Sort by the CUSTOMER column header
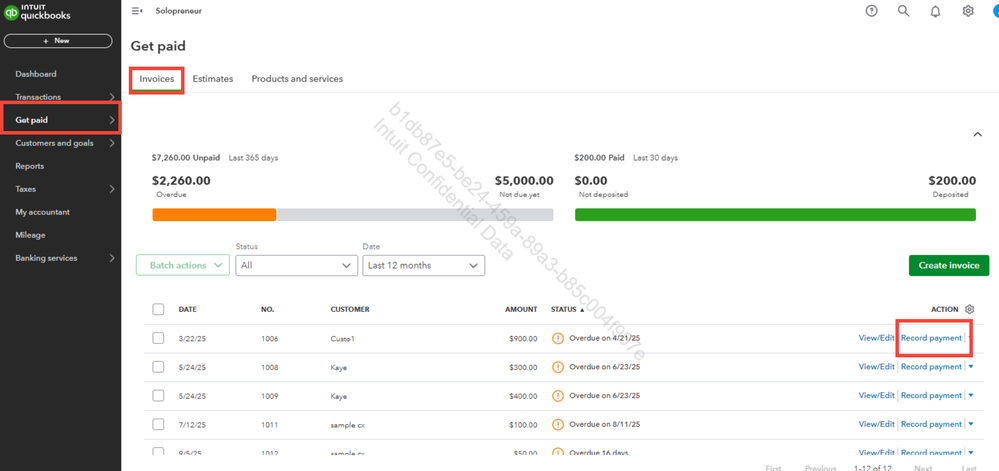This screenshot has height=471, width=999. (x=350, y=309)
